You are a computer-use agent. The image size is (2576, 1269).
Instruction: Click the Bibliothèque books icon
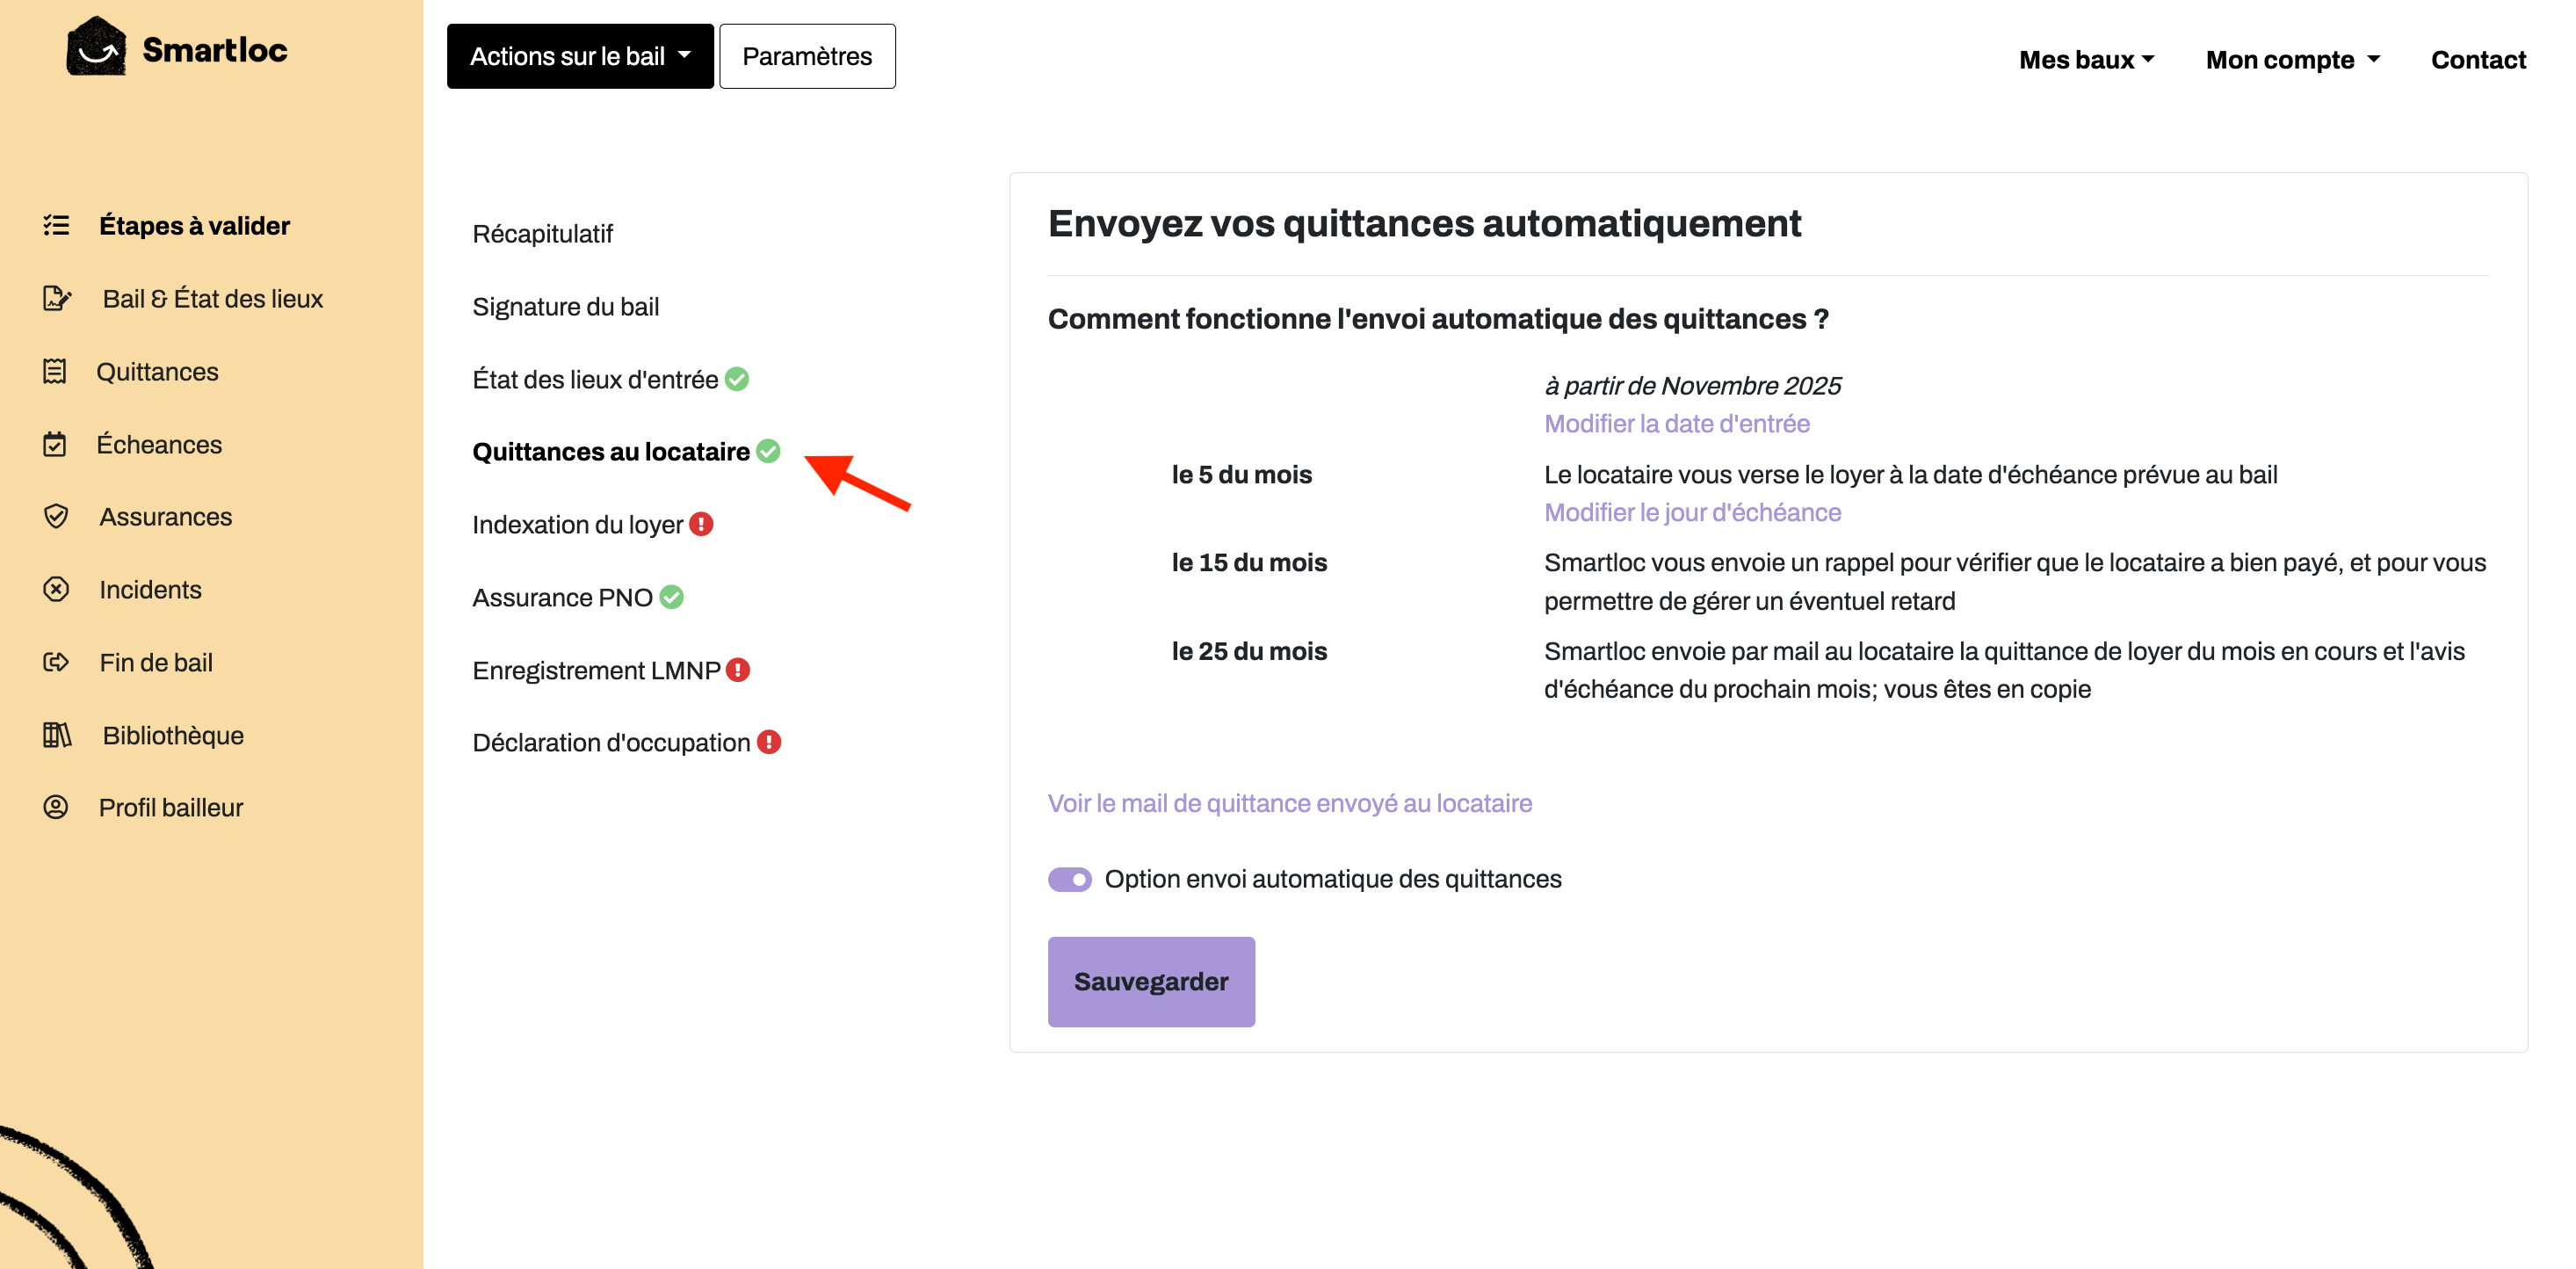57,735
